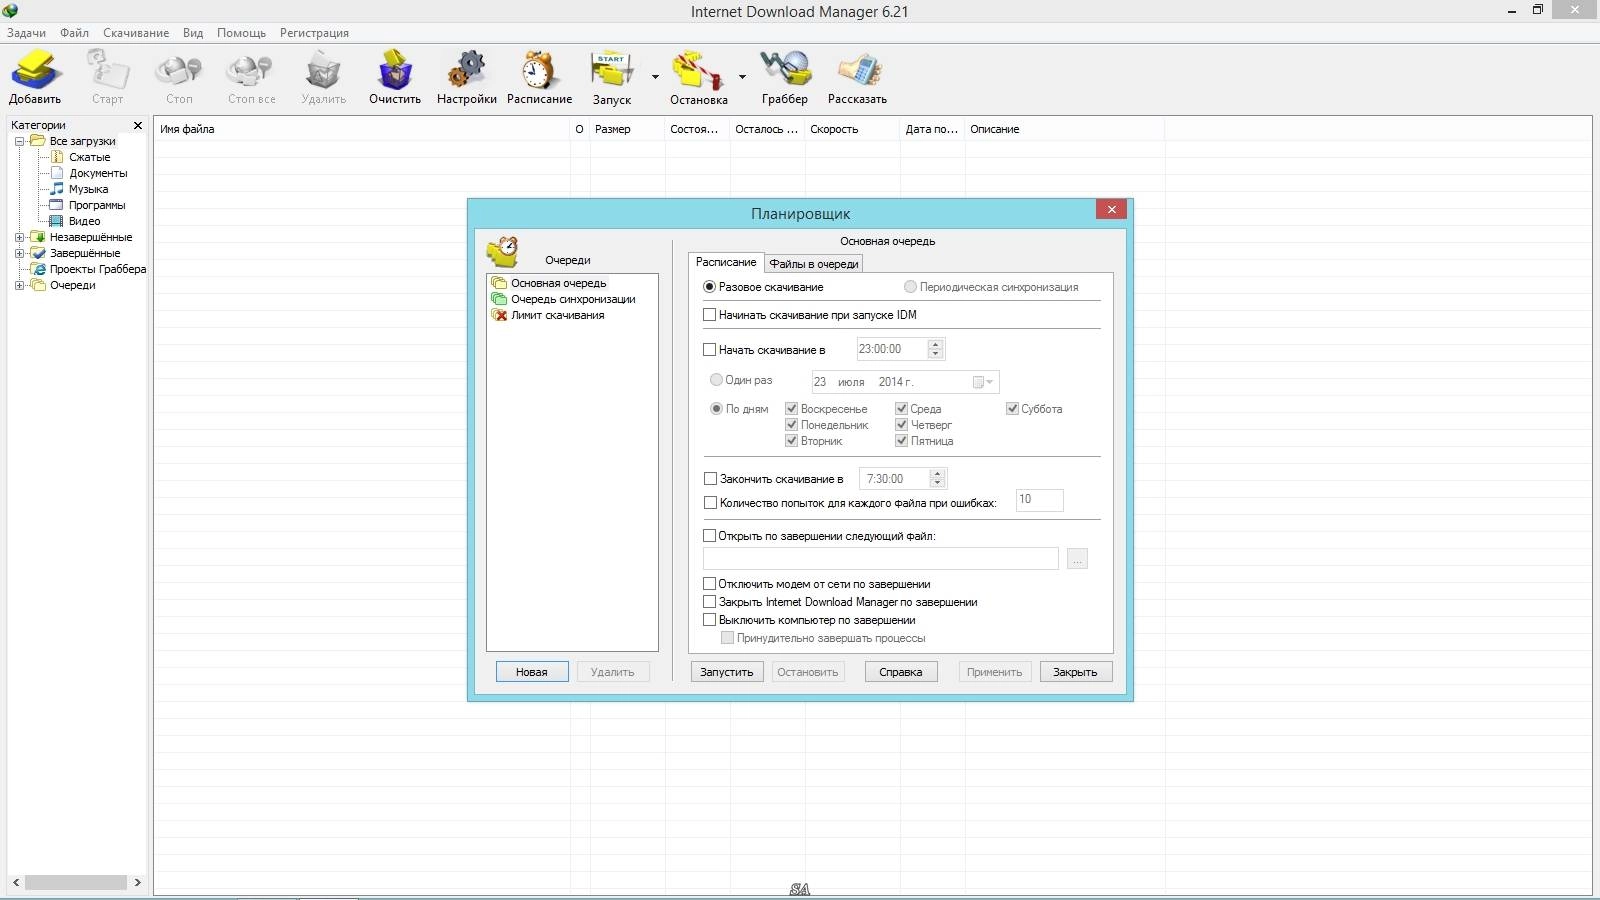Select the Сжатые category

(89, 157)
